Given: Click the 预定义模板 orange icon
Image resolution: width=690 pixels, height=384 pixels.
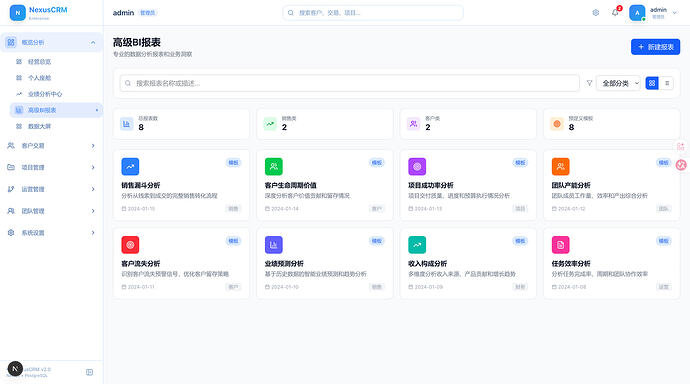Looking at the screenshot, I should (557, 124).
